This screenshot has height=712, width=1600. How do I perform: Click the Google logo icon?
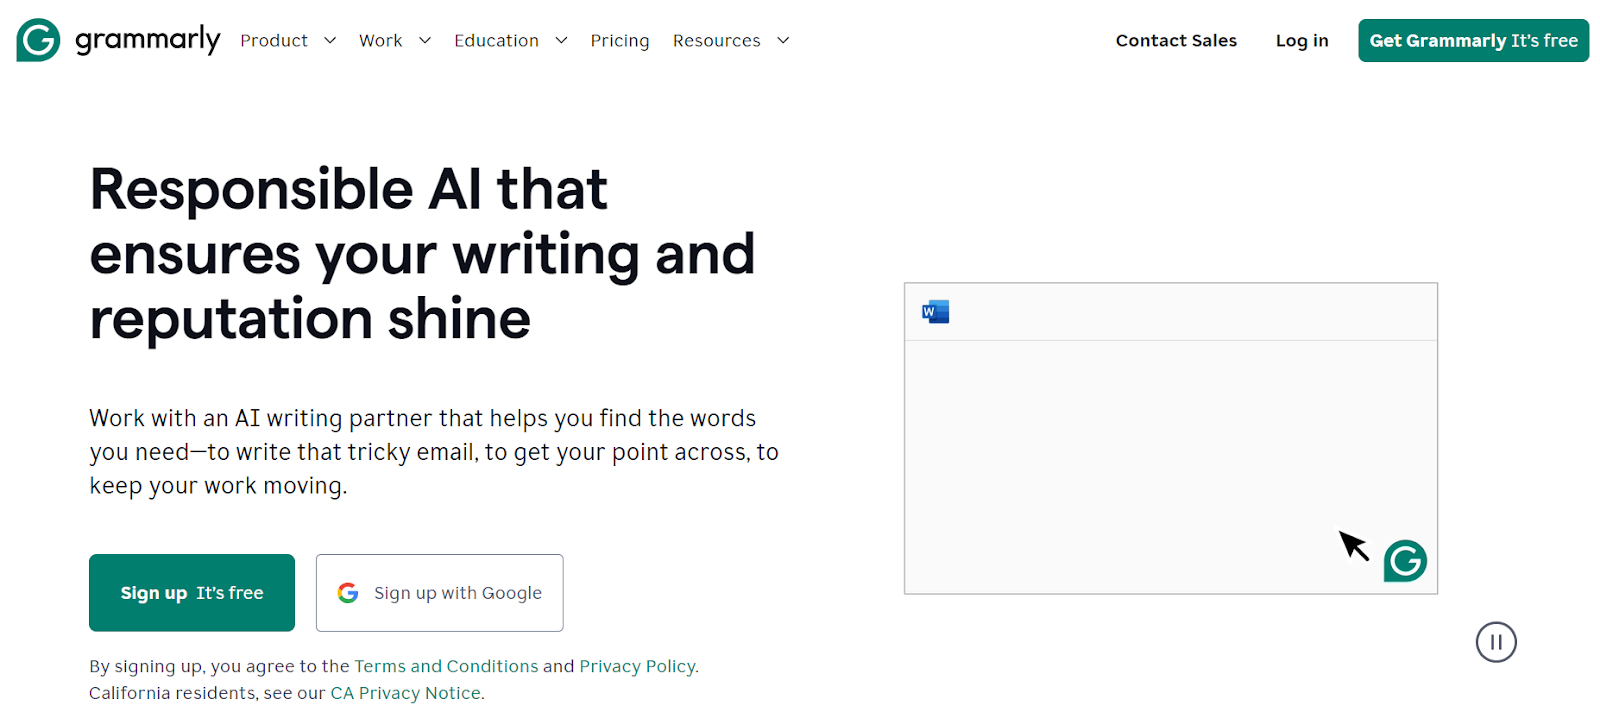(x=348, y=593)
